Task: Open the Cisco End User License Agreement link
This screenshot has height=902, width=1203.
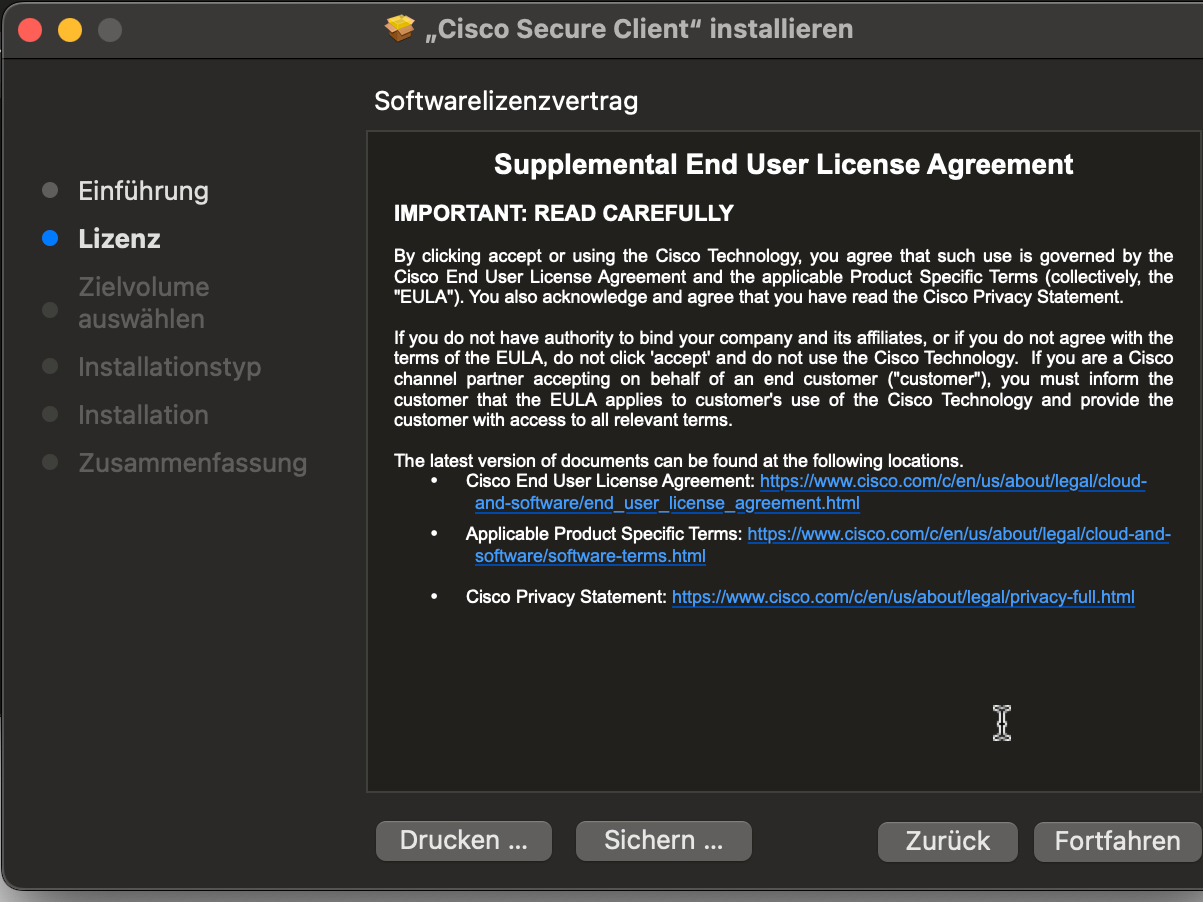Action: tap(952, 482)
